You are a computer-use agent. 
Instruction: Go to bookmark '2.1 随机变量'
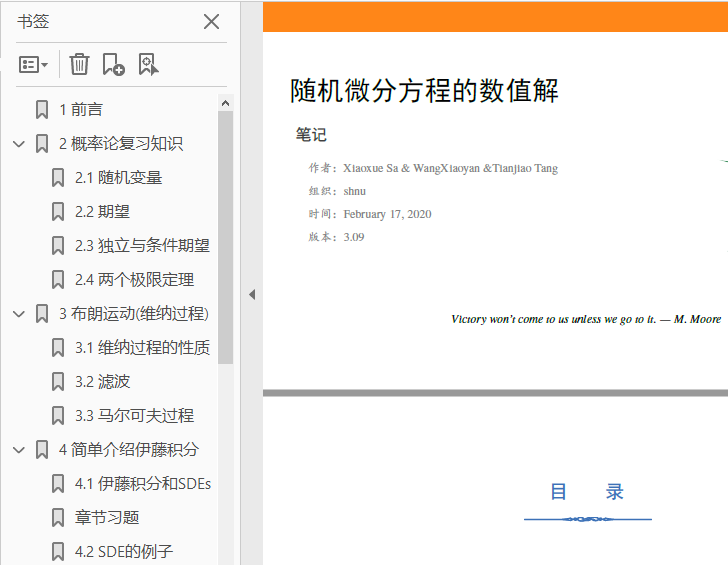(118, 178)
